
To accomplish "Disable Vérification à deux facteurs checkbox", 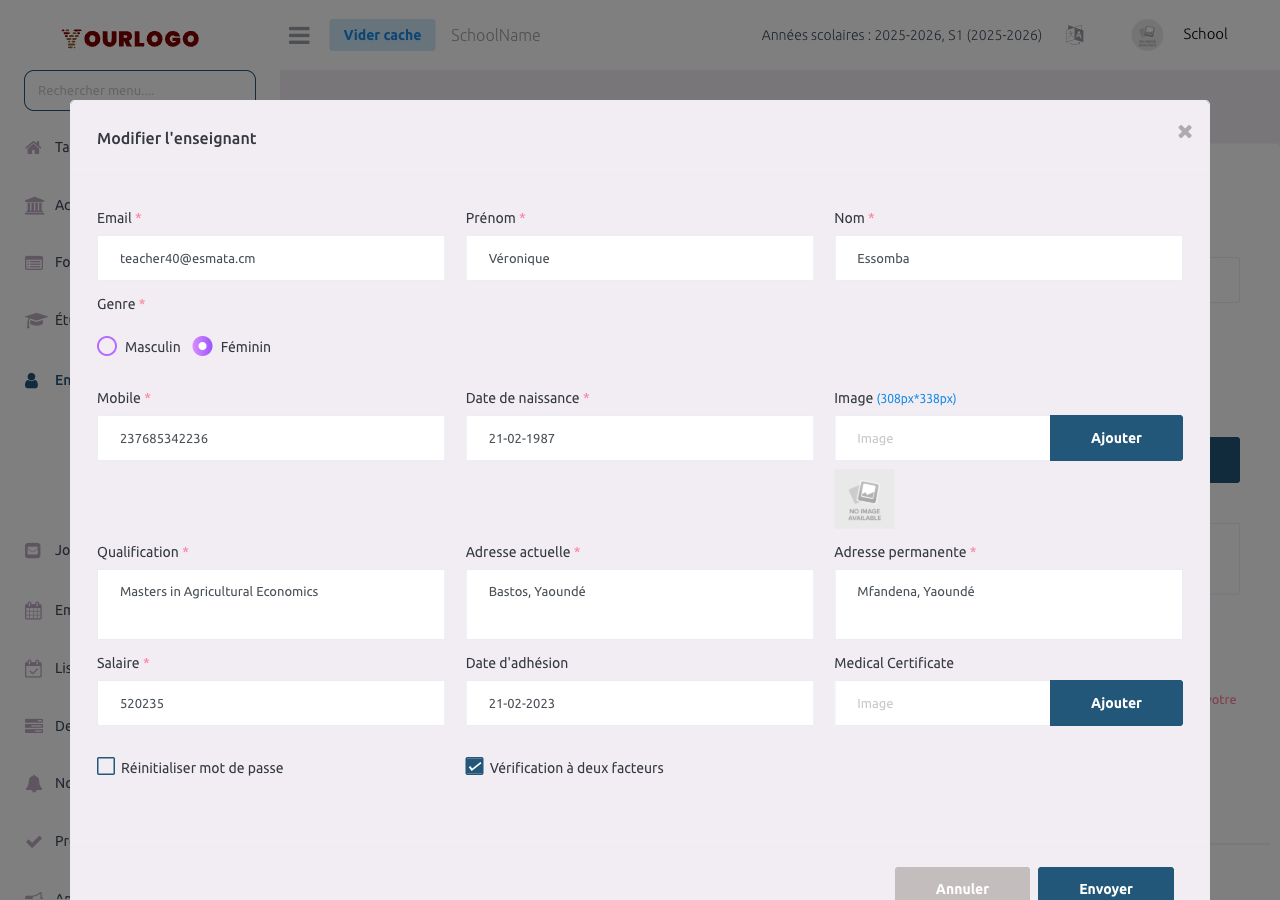I will point(475,766).
